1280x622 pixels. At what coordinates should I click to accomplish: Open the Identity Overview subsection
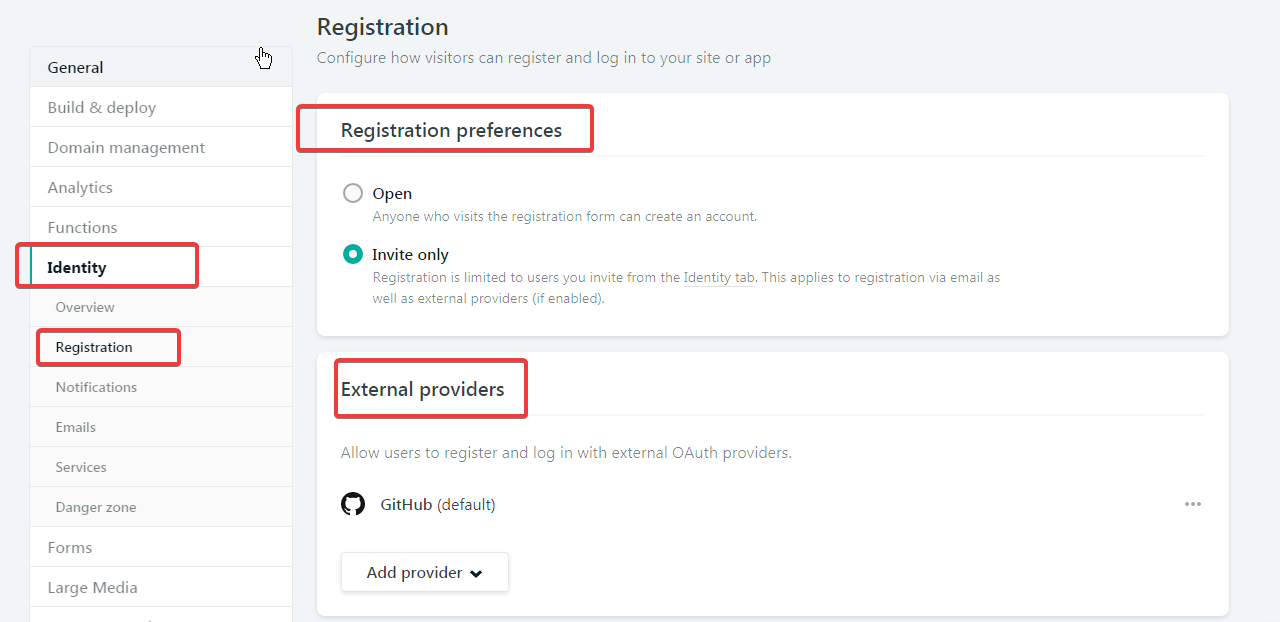pyautogui.click(x=161, y=307)
